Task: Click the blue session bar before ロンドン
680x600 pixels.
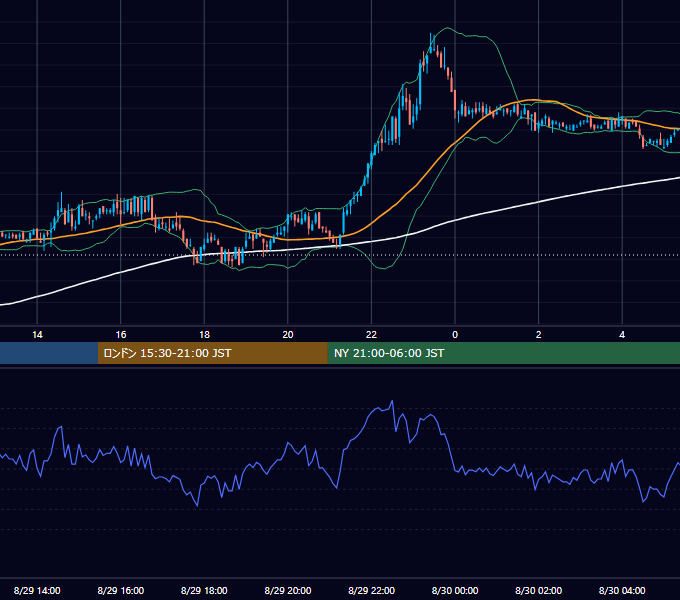Action: pos(49,353)
